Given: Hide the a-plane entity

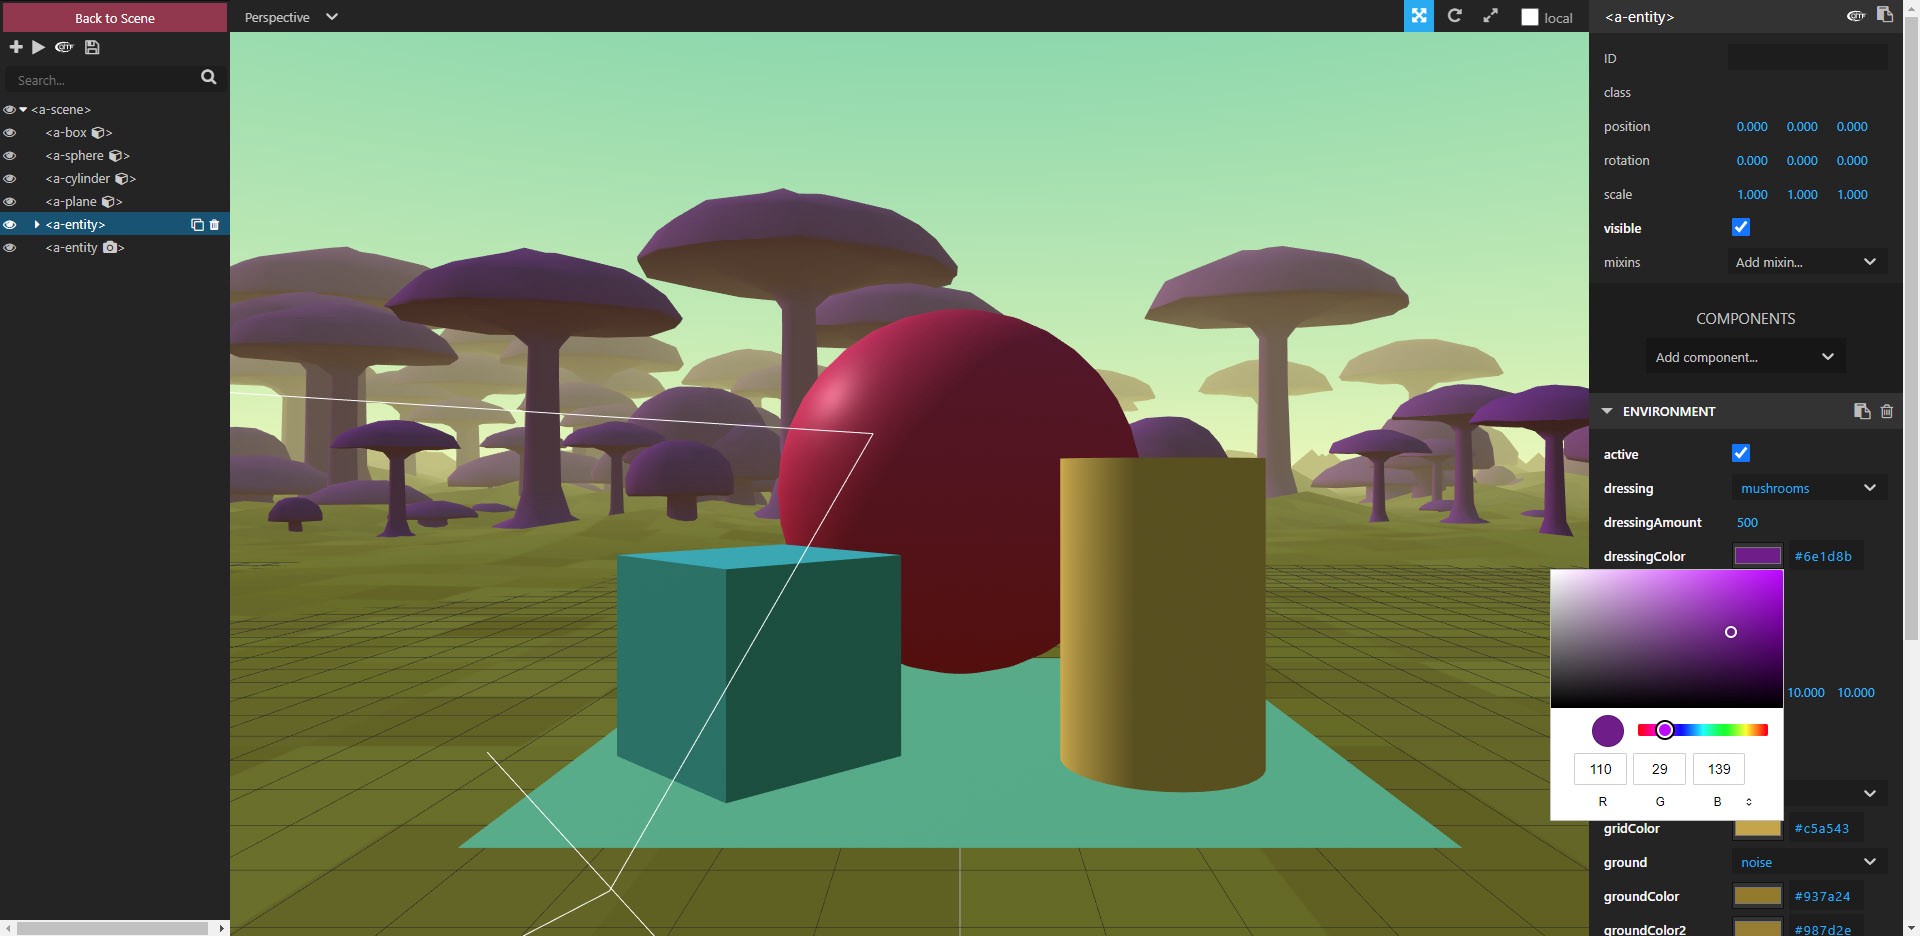Looking at the screenshot, I should [9, 202].
